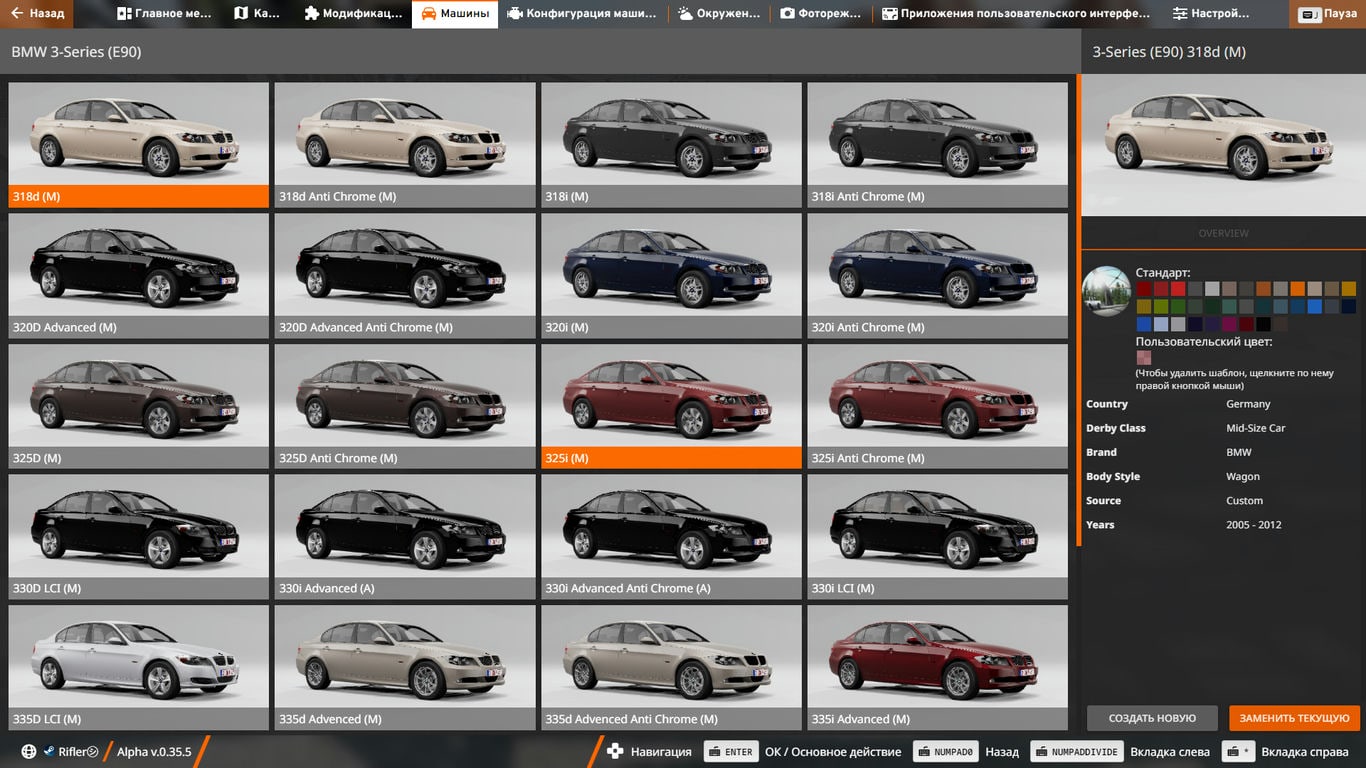Click the ЗАМЕНИТЬ ТЕКУЩУЮ button
Screen dimensions: 1366x768
pyautogui.click(x=1295, y=718)
